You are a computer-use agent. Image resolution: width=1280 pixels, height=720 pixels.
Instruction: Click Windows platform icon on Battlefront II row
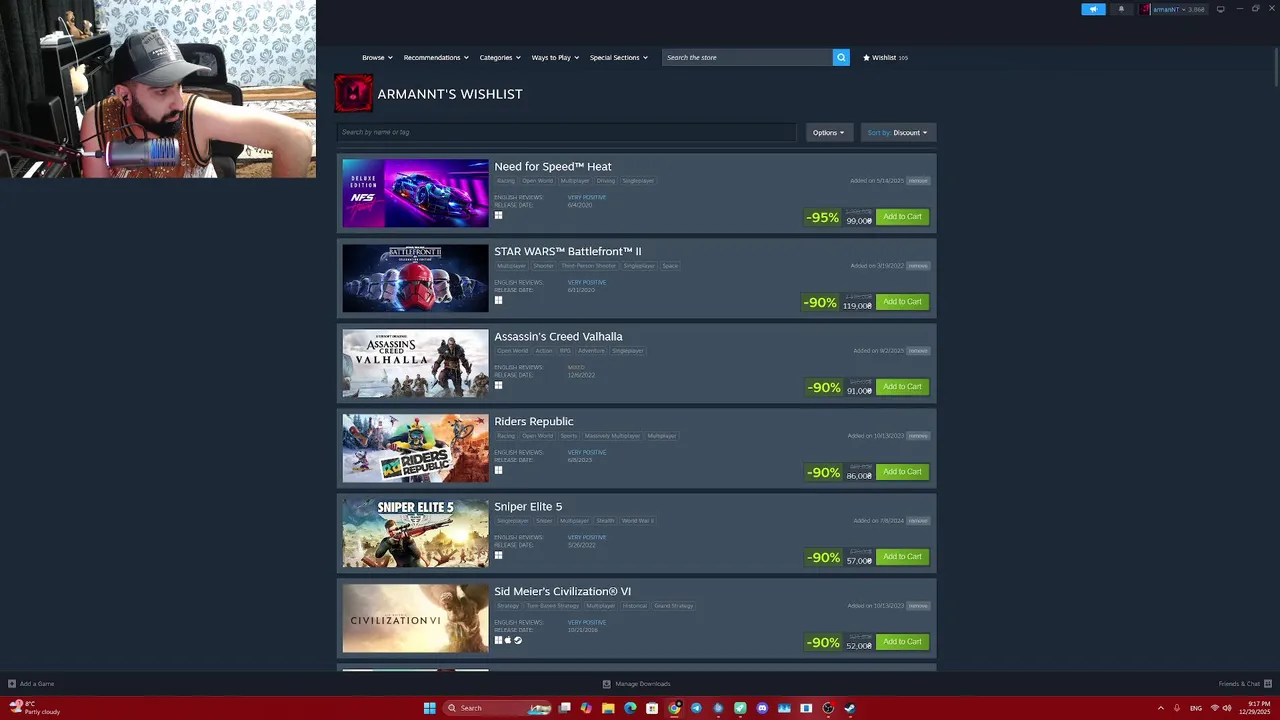[498, 300]
